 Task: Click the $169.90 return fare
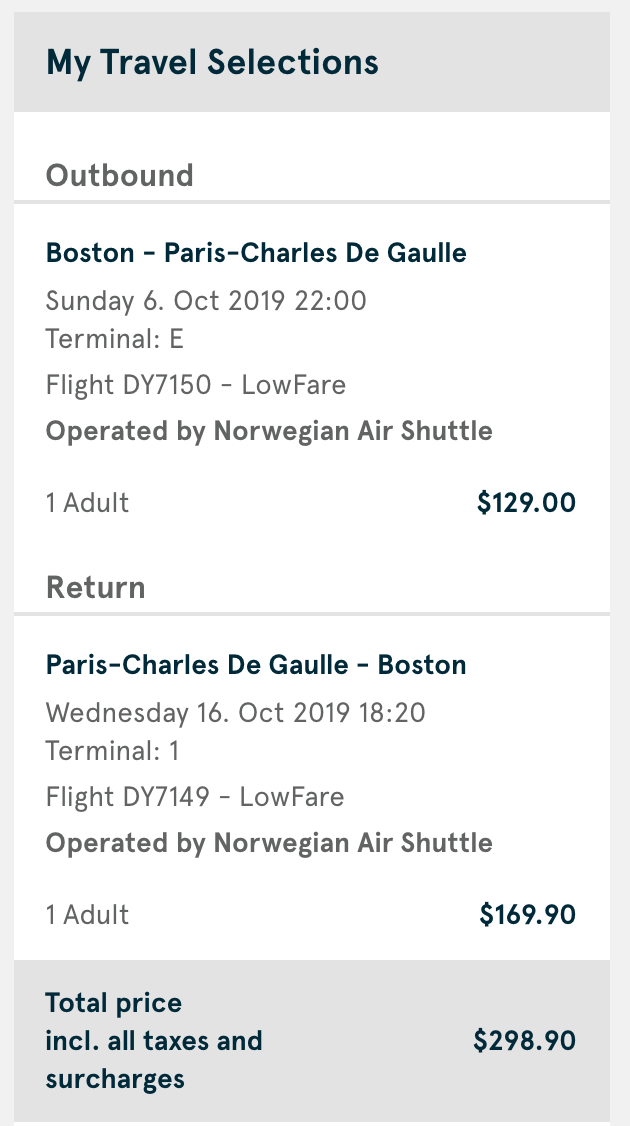point(527,914)
